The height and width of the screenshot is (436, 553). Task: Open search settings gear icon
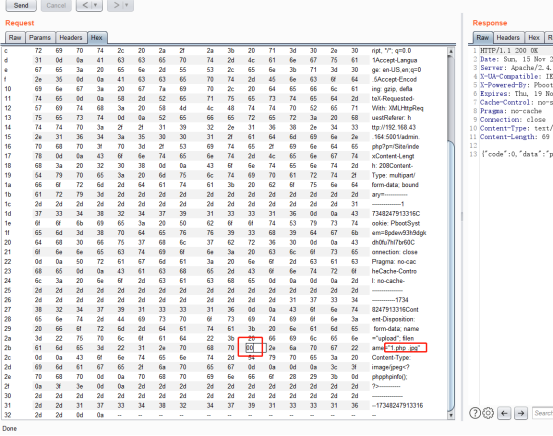(x=488, y=413)
